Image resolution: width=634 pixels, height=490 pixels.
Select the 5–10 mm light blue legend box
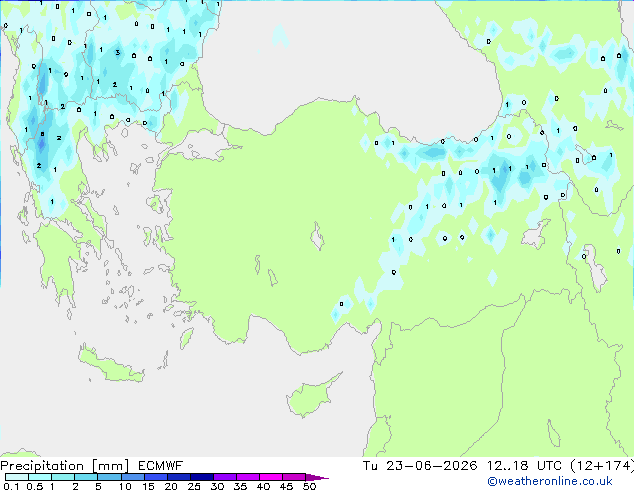pyautogui.click(x=109, y=477)
